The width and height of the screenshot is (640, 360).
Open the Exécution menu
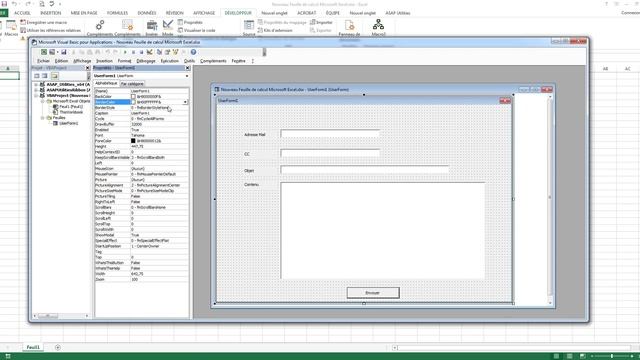coord(169,61)
